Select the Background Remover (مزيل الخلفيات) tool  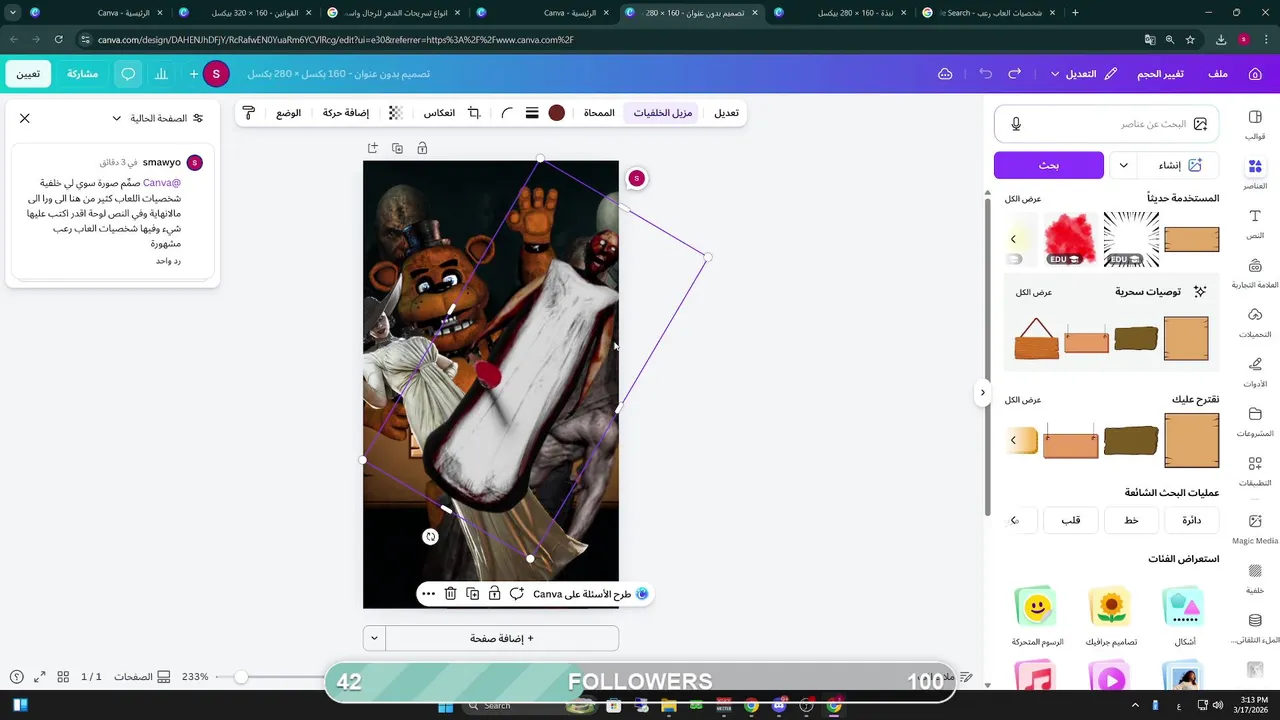(663, 113)
